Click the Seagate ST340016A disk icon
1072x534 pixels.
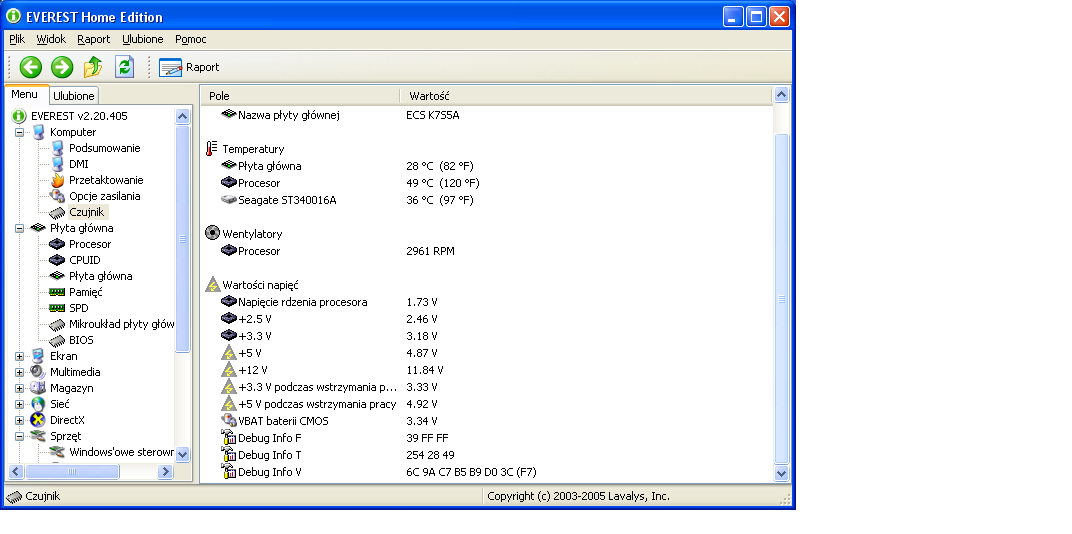point(229,200)
